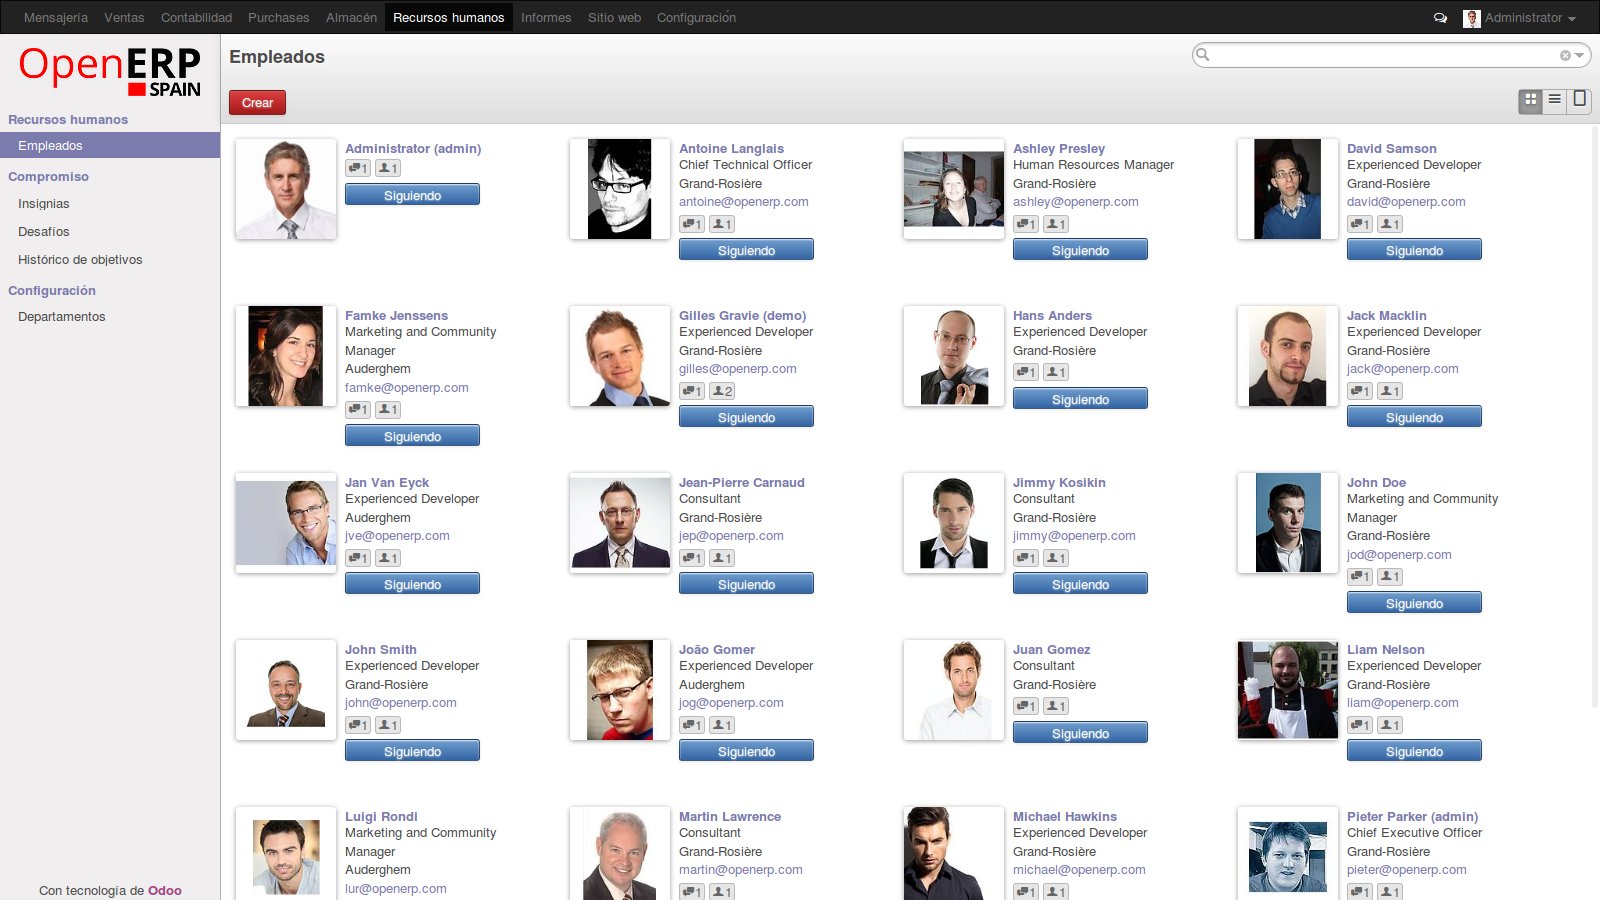Switch to kanban view icon
This screenshot has width=1600, height=900.
point(1530,100)
